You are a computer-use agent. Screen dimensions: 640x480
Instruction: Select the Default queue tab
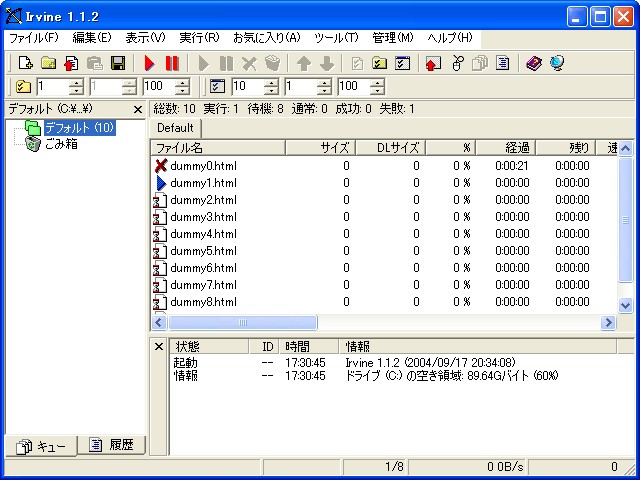click(175, 128)
